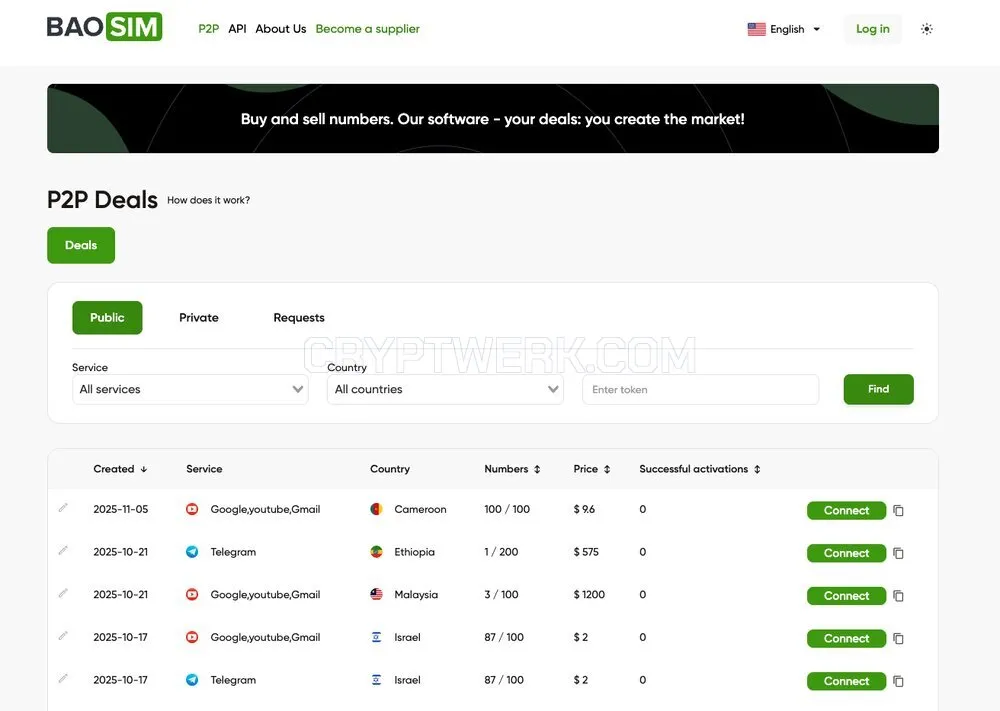Open the English language dropdown
This screenshot has height=711, width=1000.
coord(794,29)
